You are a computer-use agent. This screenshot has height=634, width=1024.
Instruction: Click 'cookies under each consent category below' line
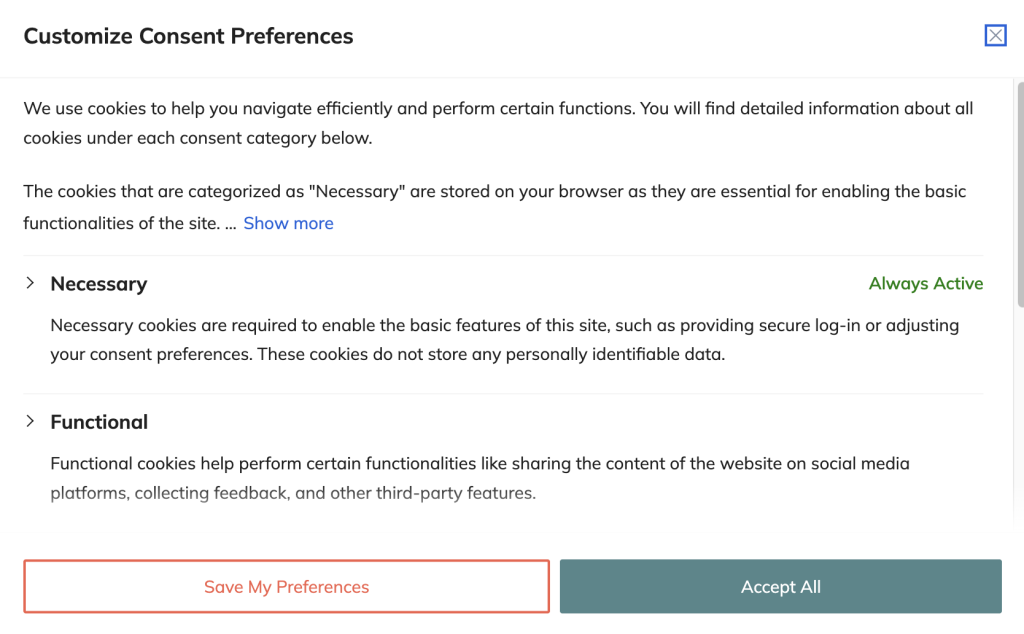pyautogui.click(x=198, y=138)
